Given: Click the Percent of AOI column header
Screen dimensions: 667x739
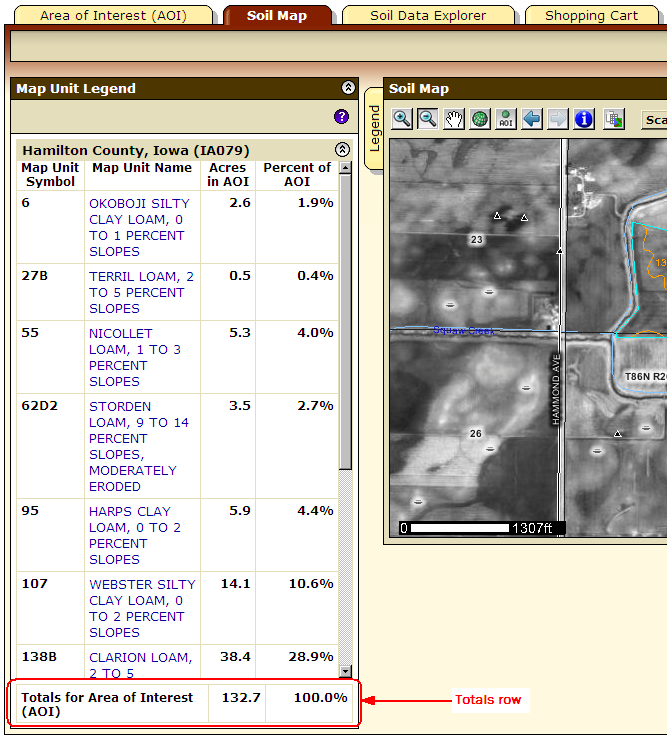Looking at the screenshot, I should [297, 174].
